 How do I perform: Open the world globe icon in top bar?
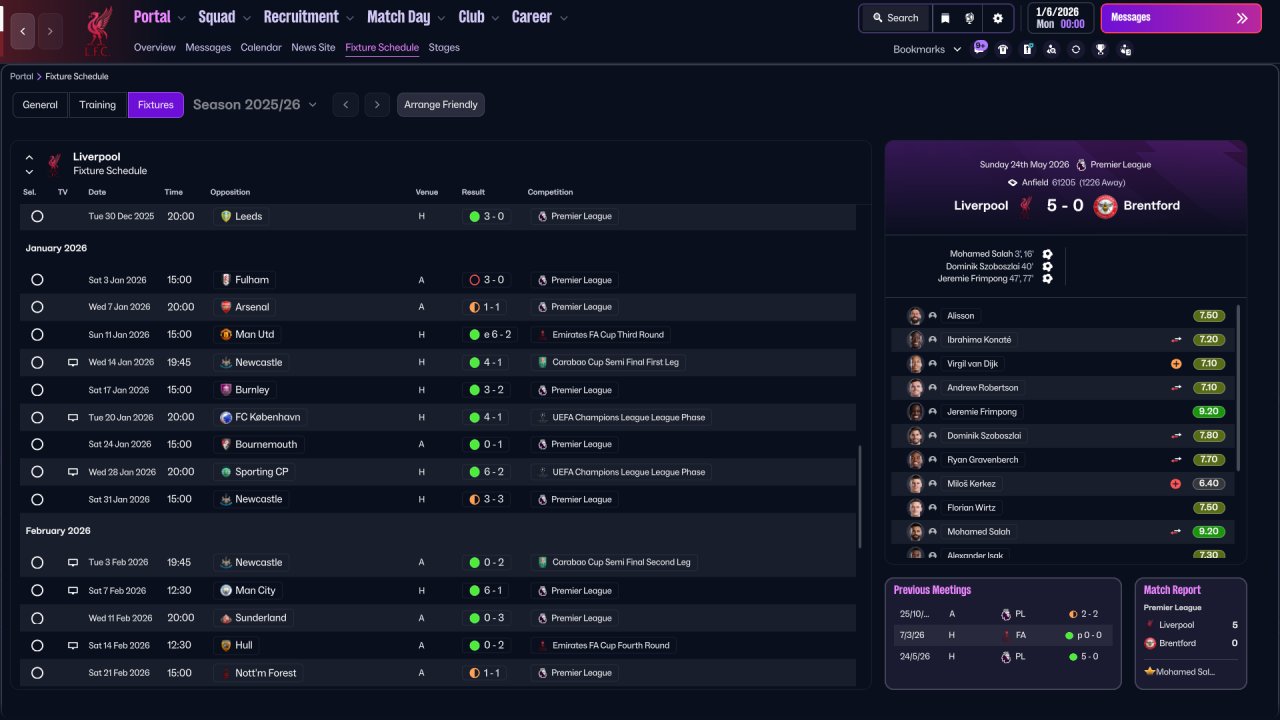969,18
